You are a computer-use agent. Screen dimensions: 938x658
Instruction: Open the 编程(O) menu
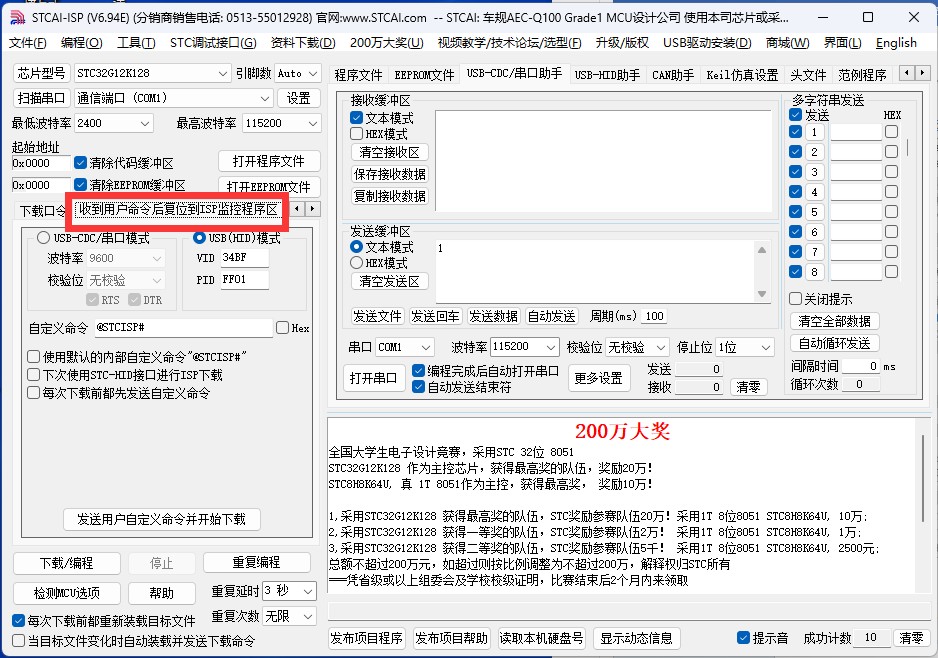click(81, 42)
